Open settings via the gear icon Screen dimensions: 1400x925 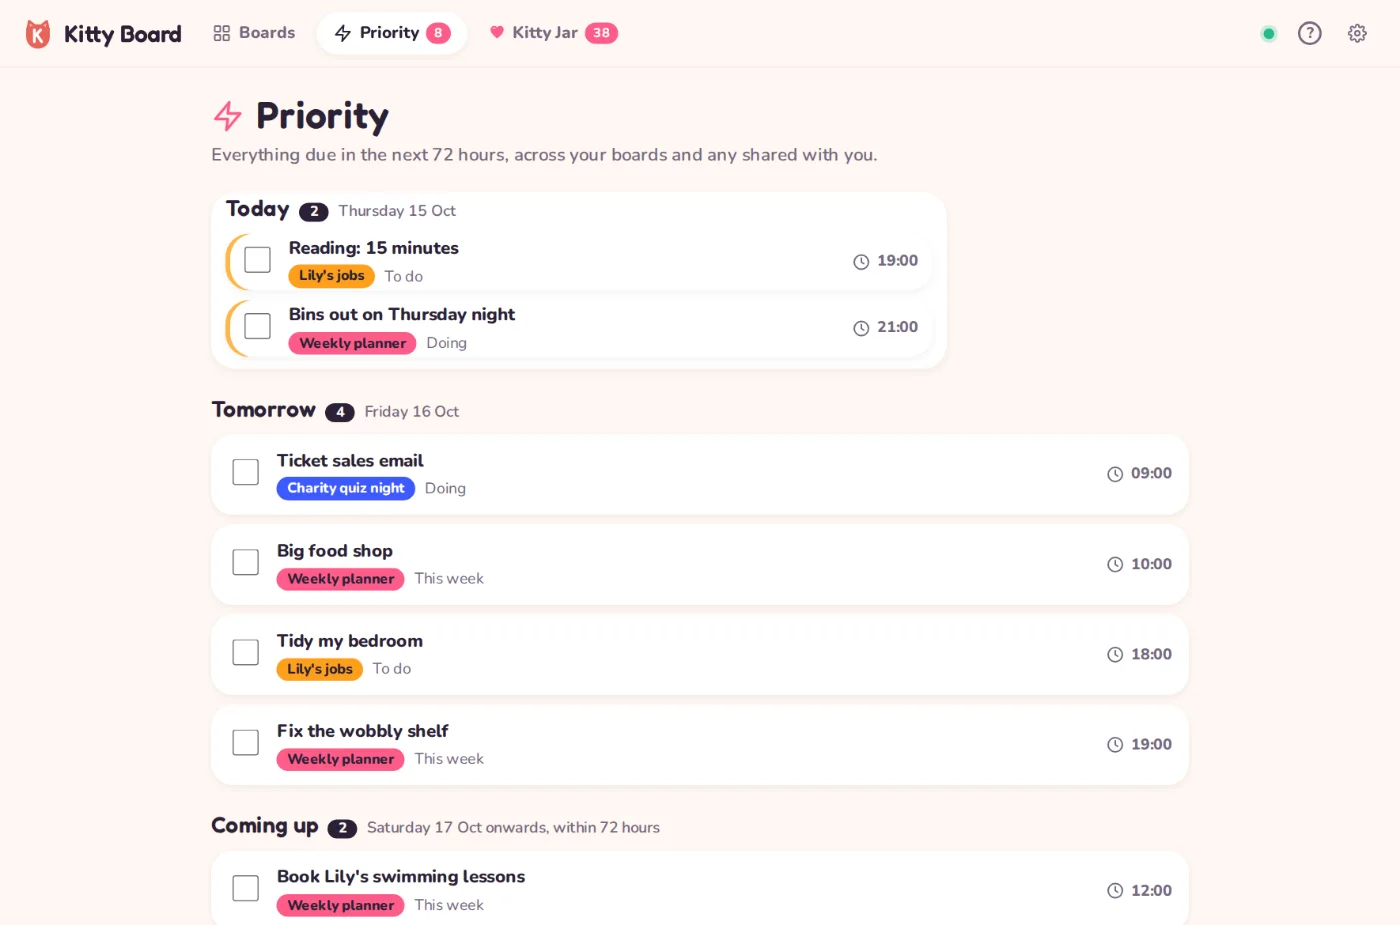click(1357, 33)
